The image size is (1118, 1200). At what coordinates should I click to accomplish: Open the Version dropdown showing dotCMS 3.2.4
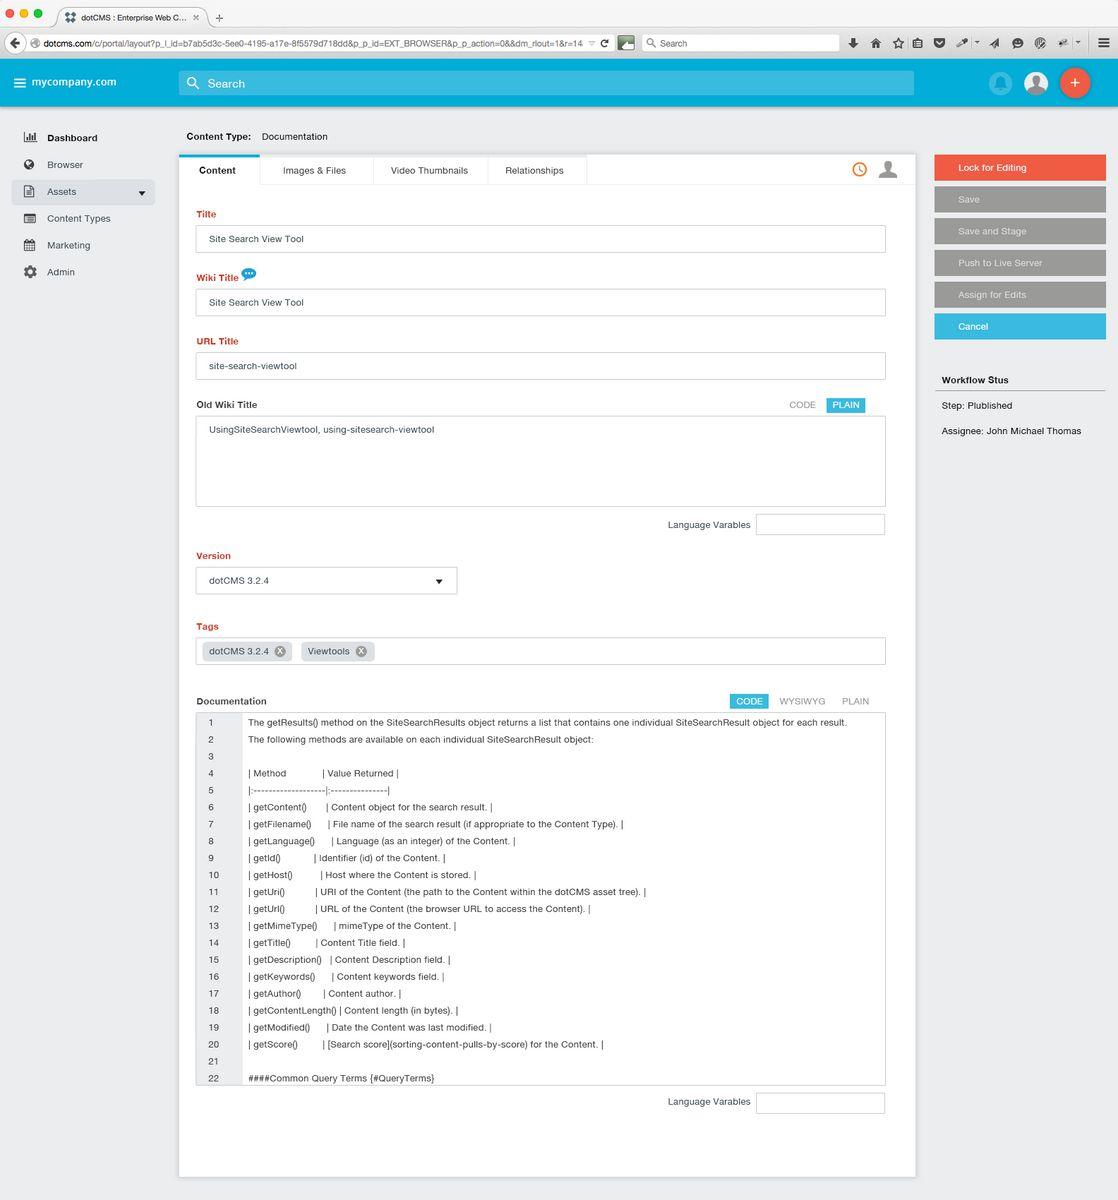tap(326, 581)
